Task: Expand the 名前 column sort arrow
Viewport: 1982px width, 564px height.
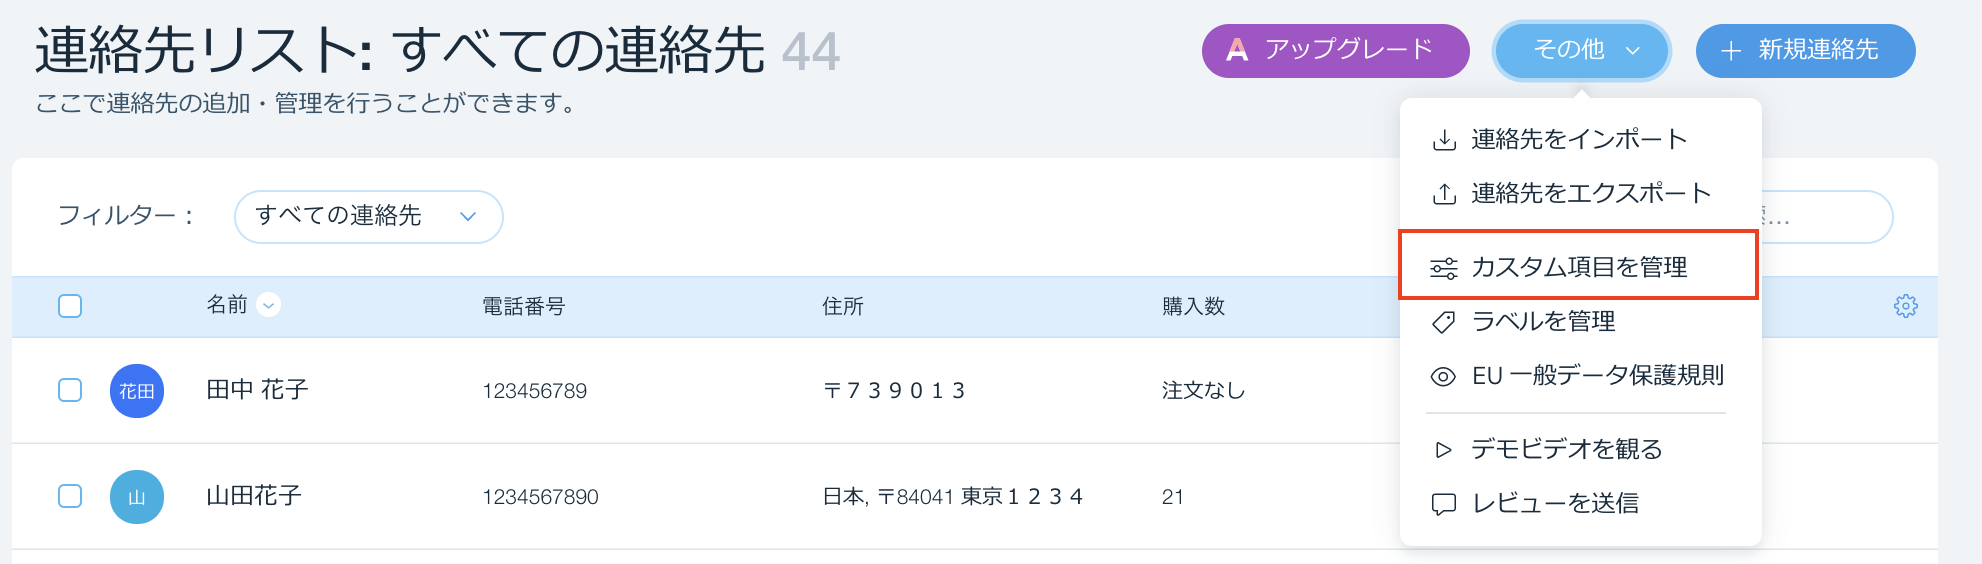Action: tap(269, 305)
